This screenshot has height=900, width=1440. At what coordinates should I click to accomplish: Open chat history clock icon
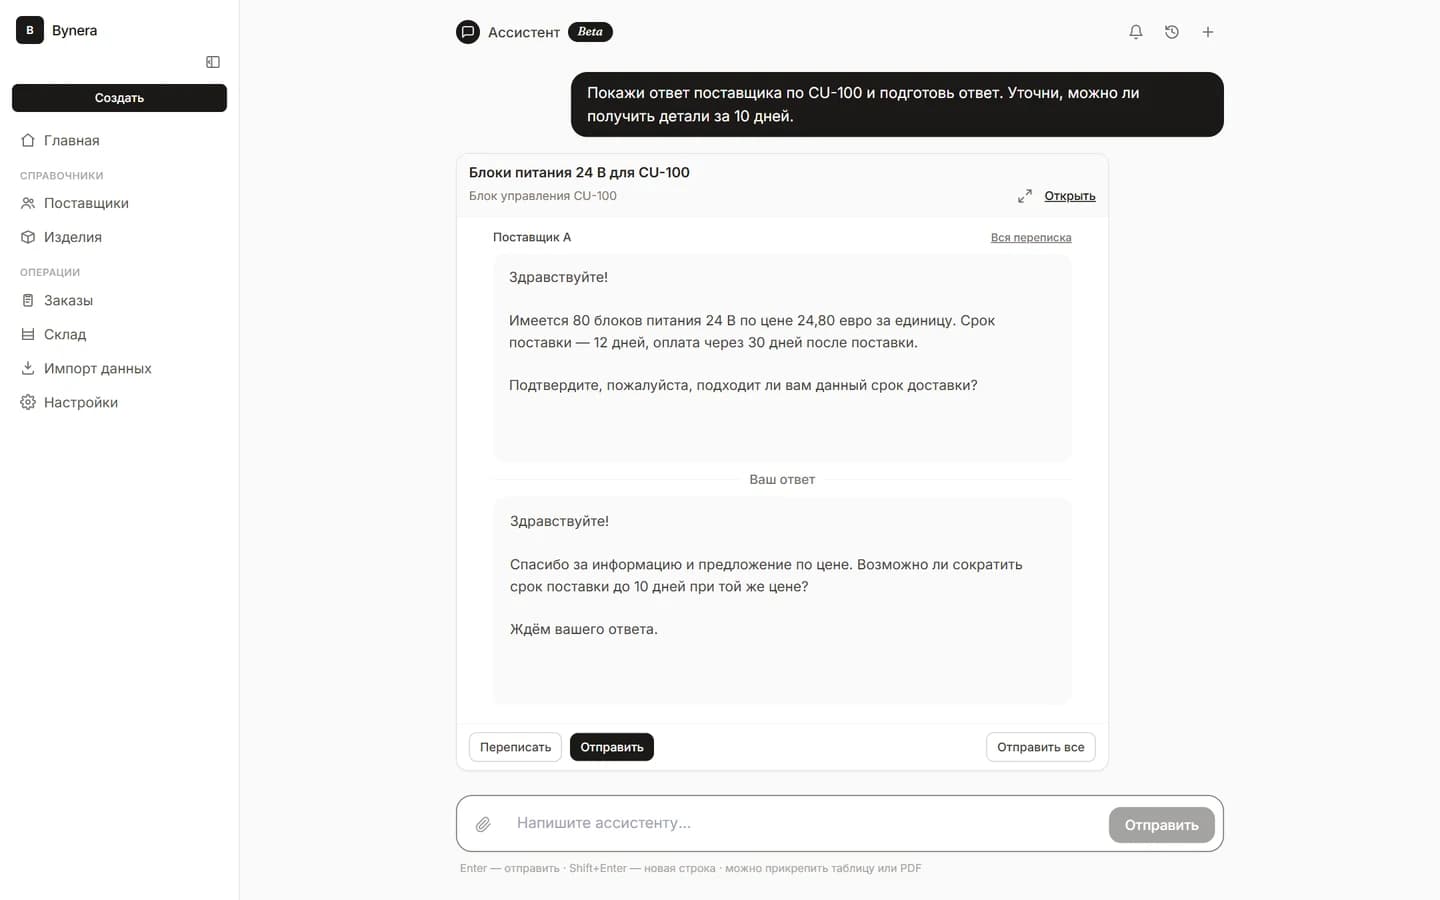tap(1172, 32)
